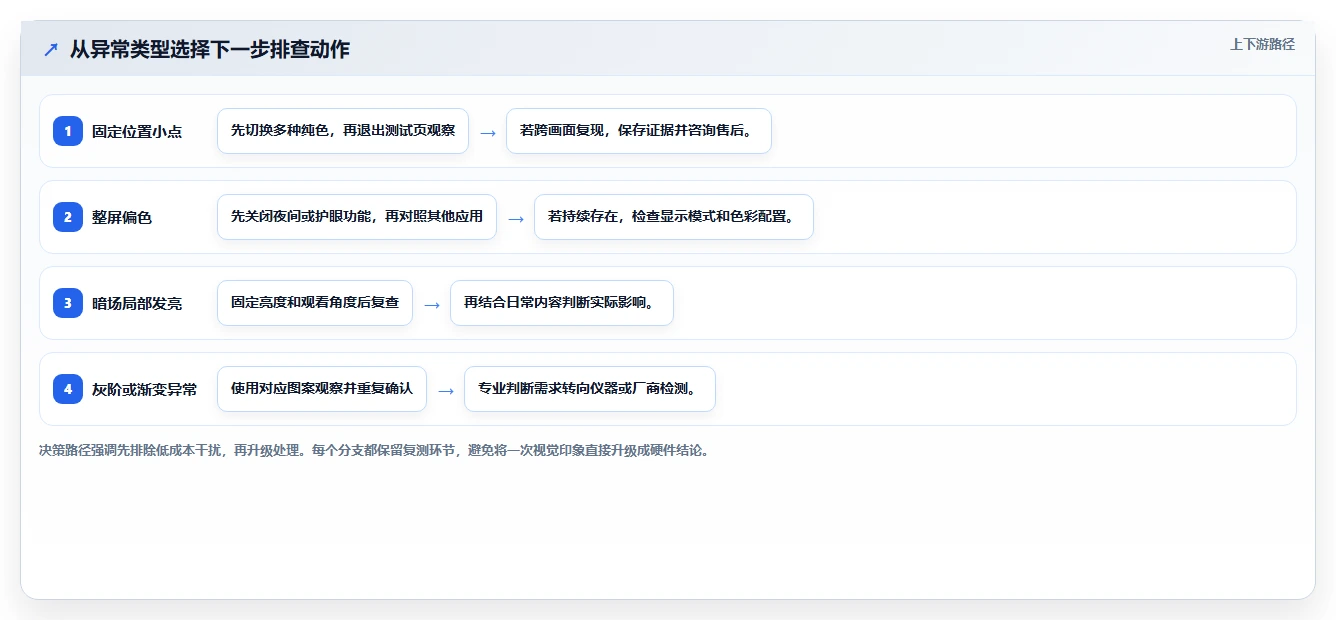Click the 固定位置小点 row label

137,131
